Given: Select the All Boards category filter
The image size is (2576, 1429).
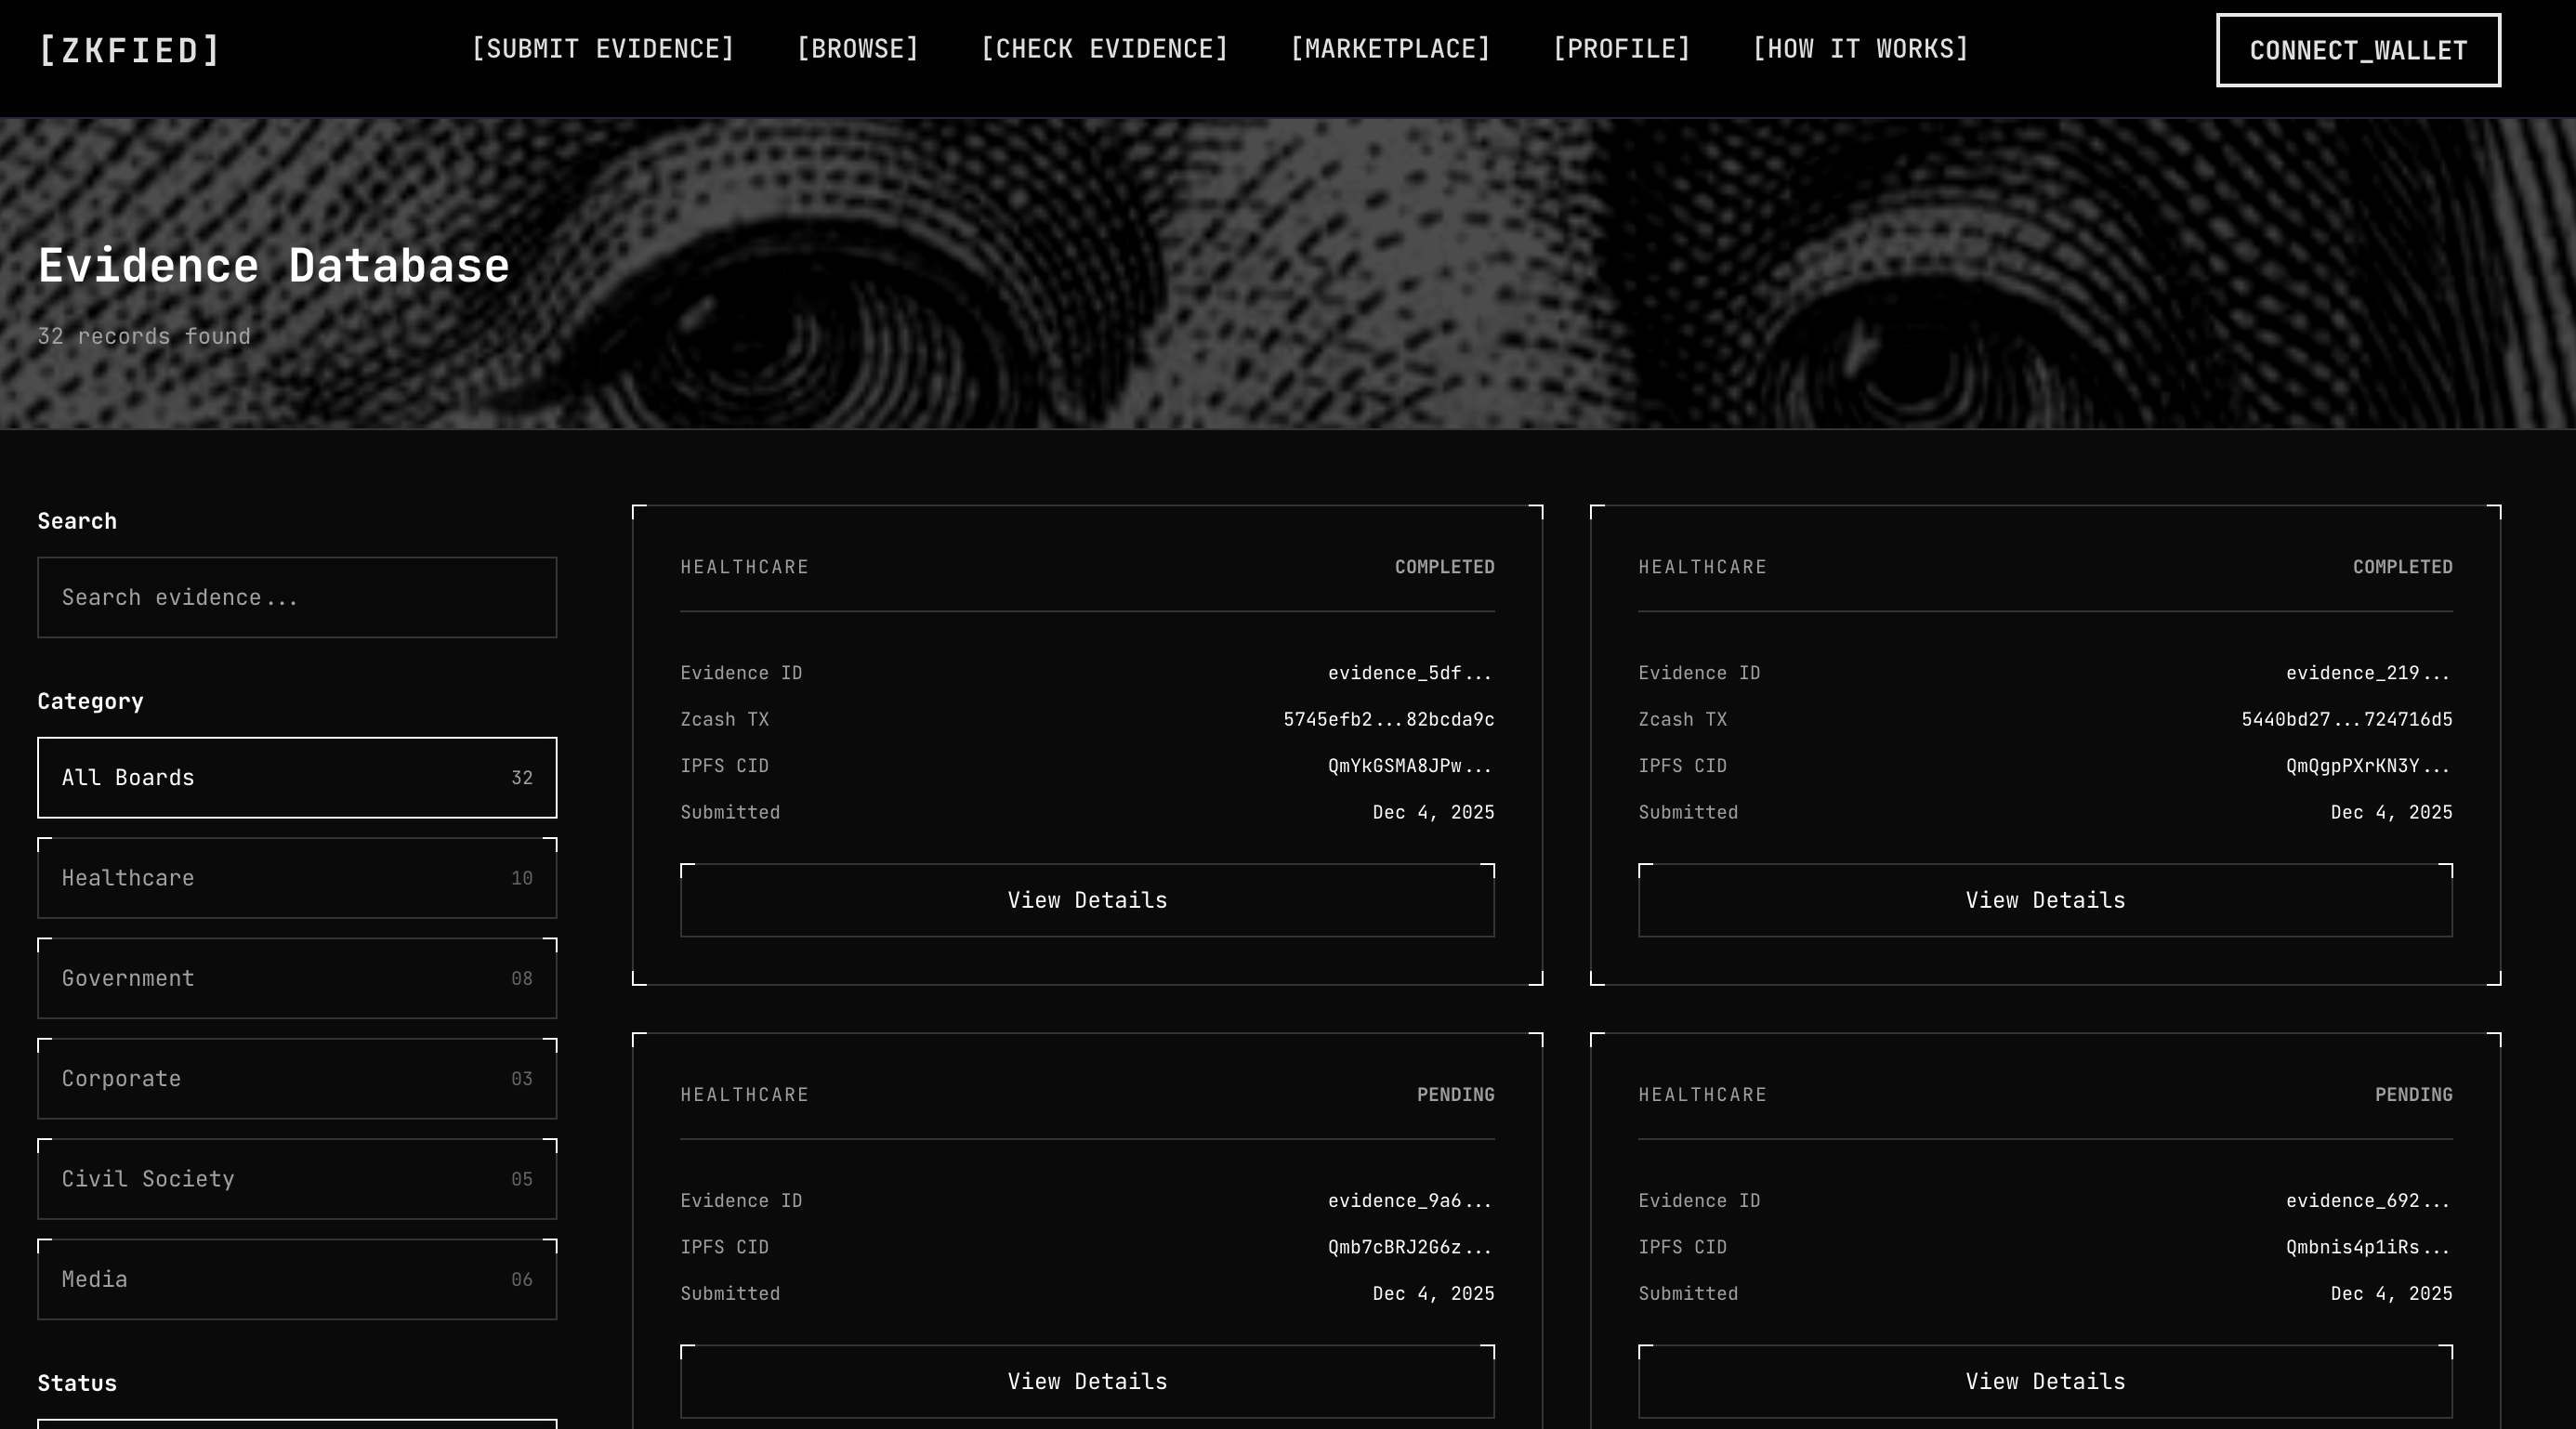Looking at the screenshot, I should [x=297, y=778].
